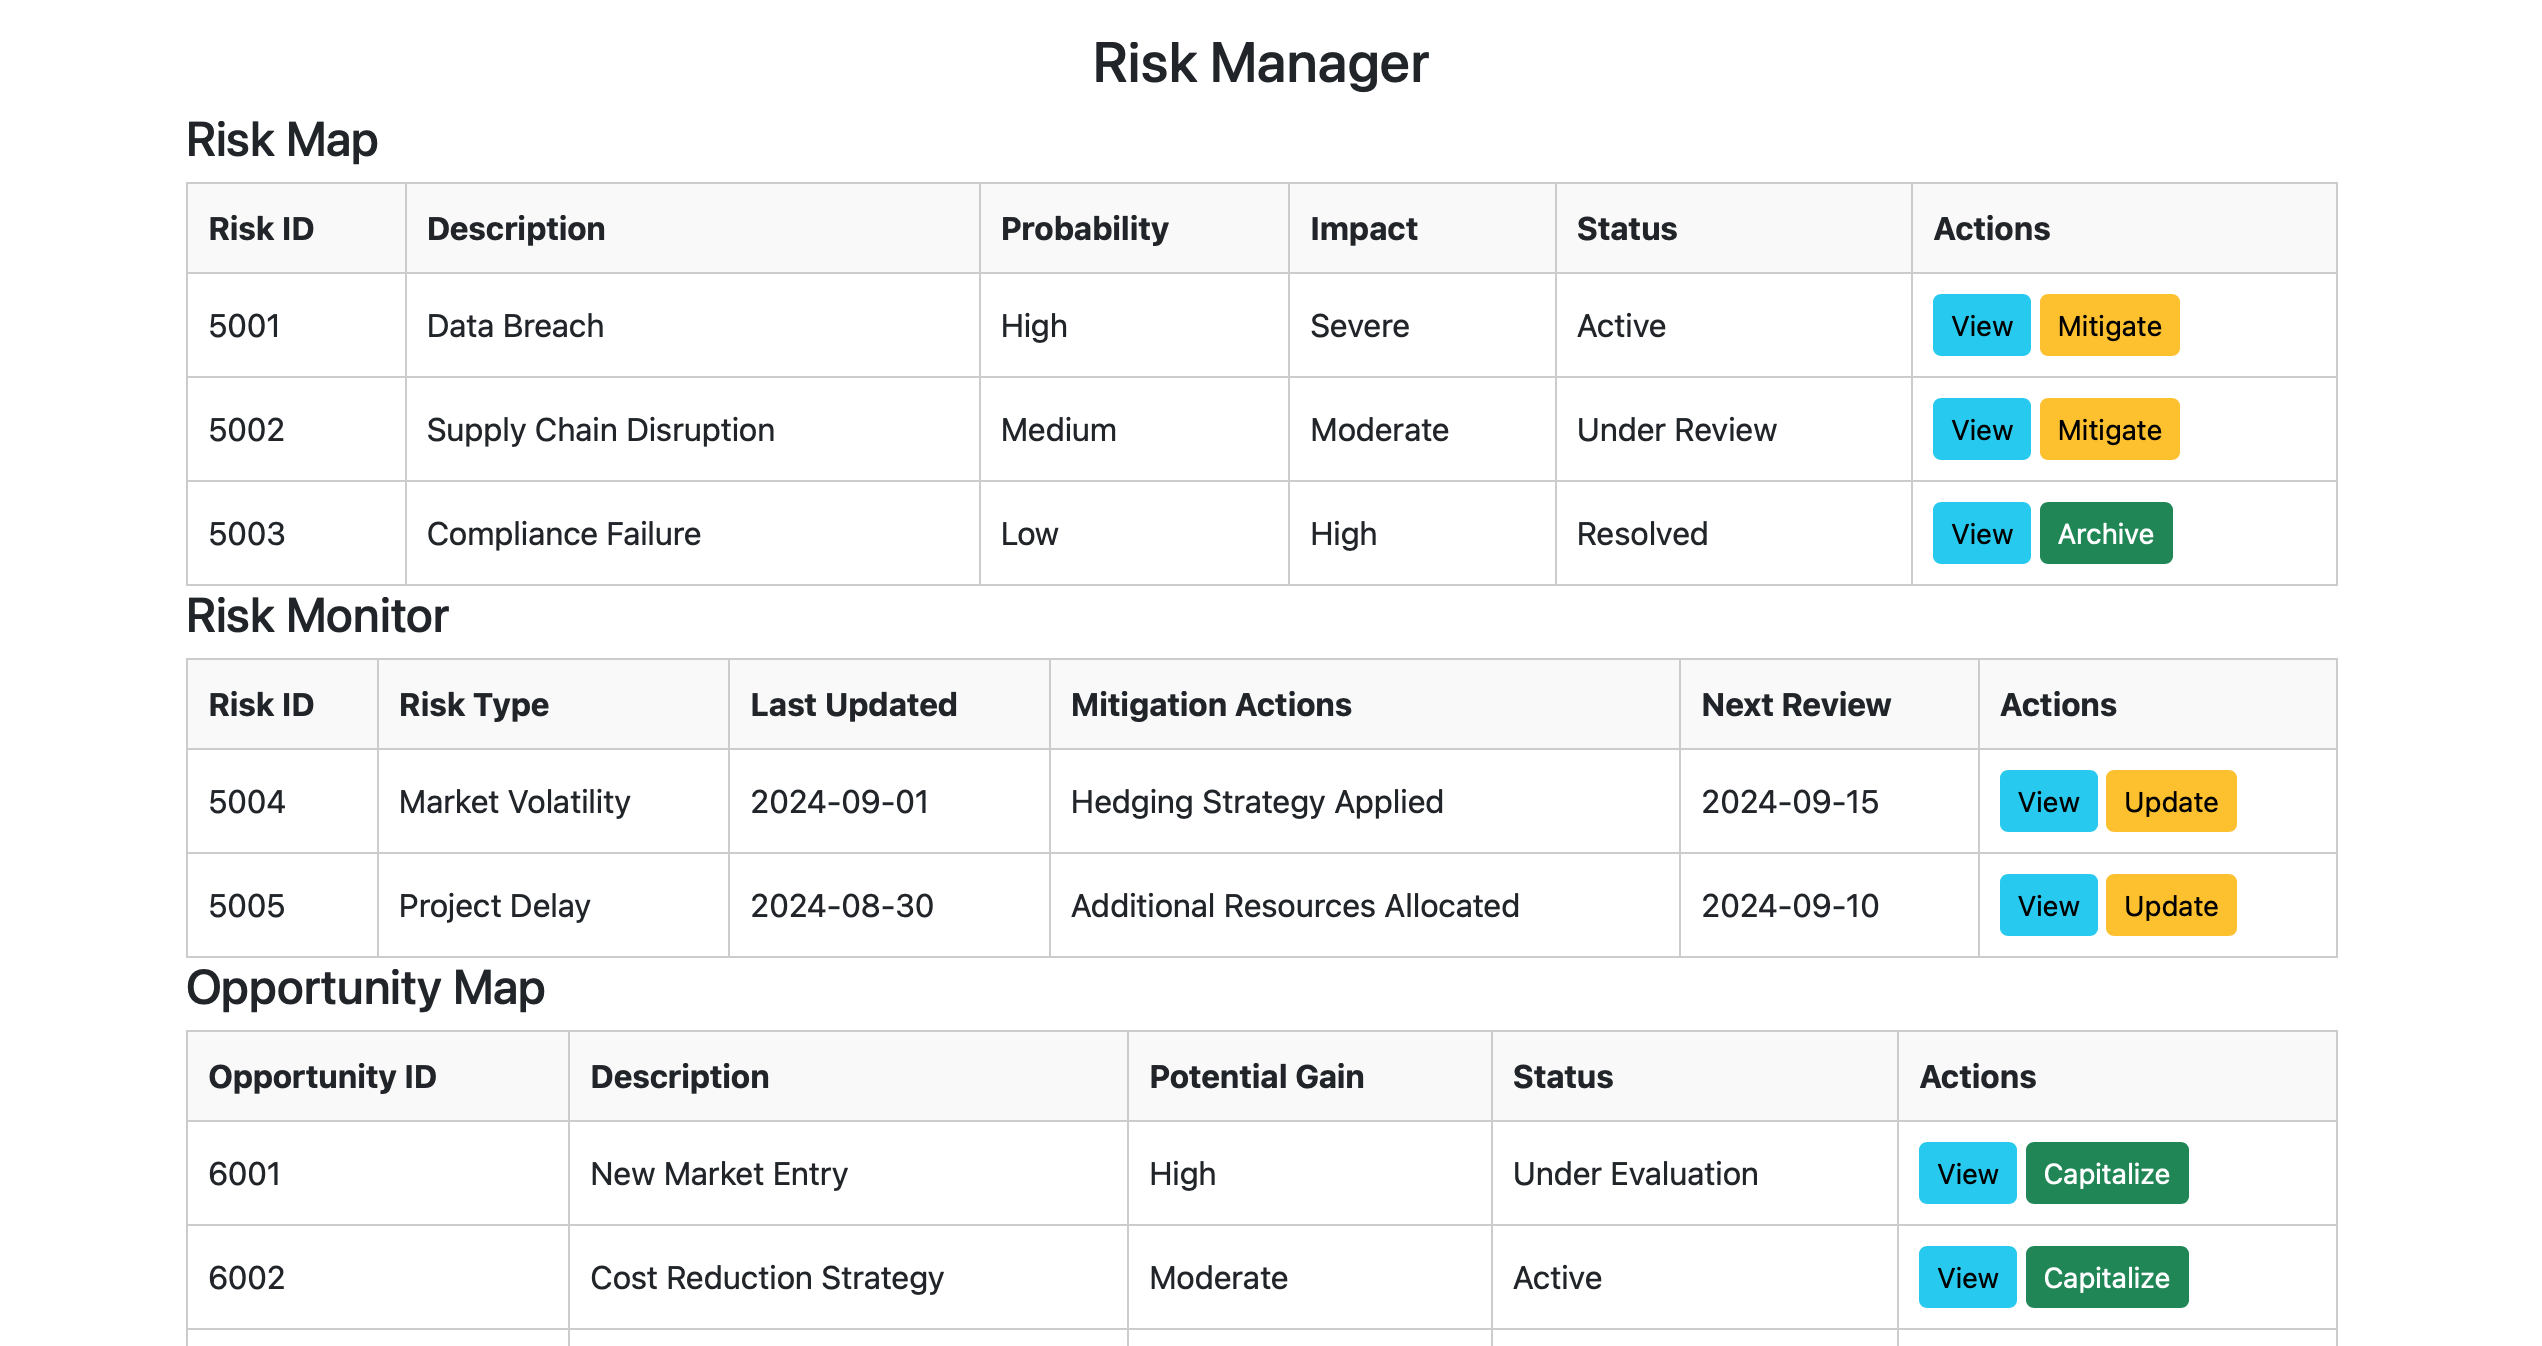Click the Probability column header
Viewport: 2542px width, 1346px height.
click(1084, 229)
